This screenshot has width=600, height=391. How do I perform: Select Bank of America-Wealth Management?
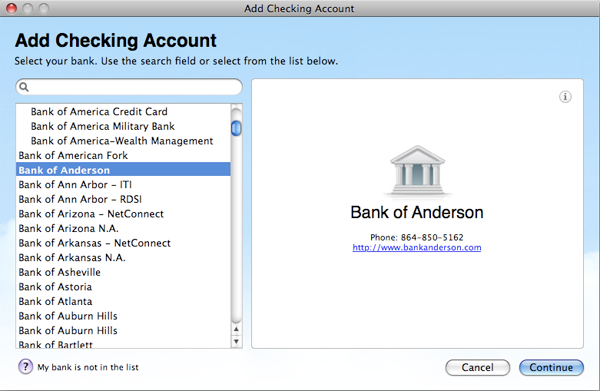pos(123,141)
